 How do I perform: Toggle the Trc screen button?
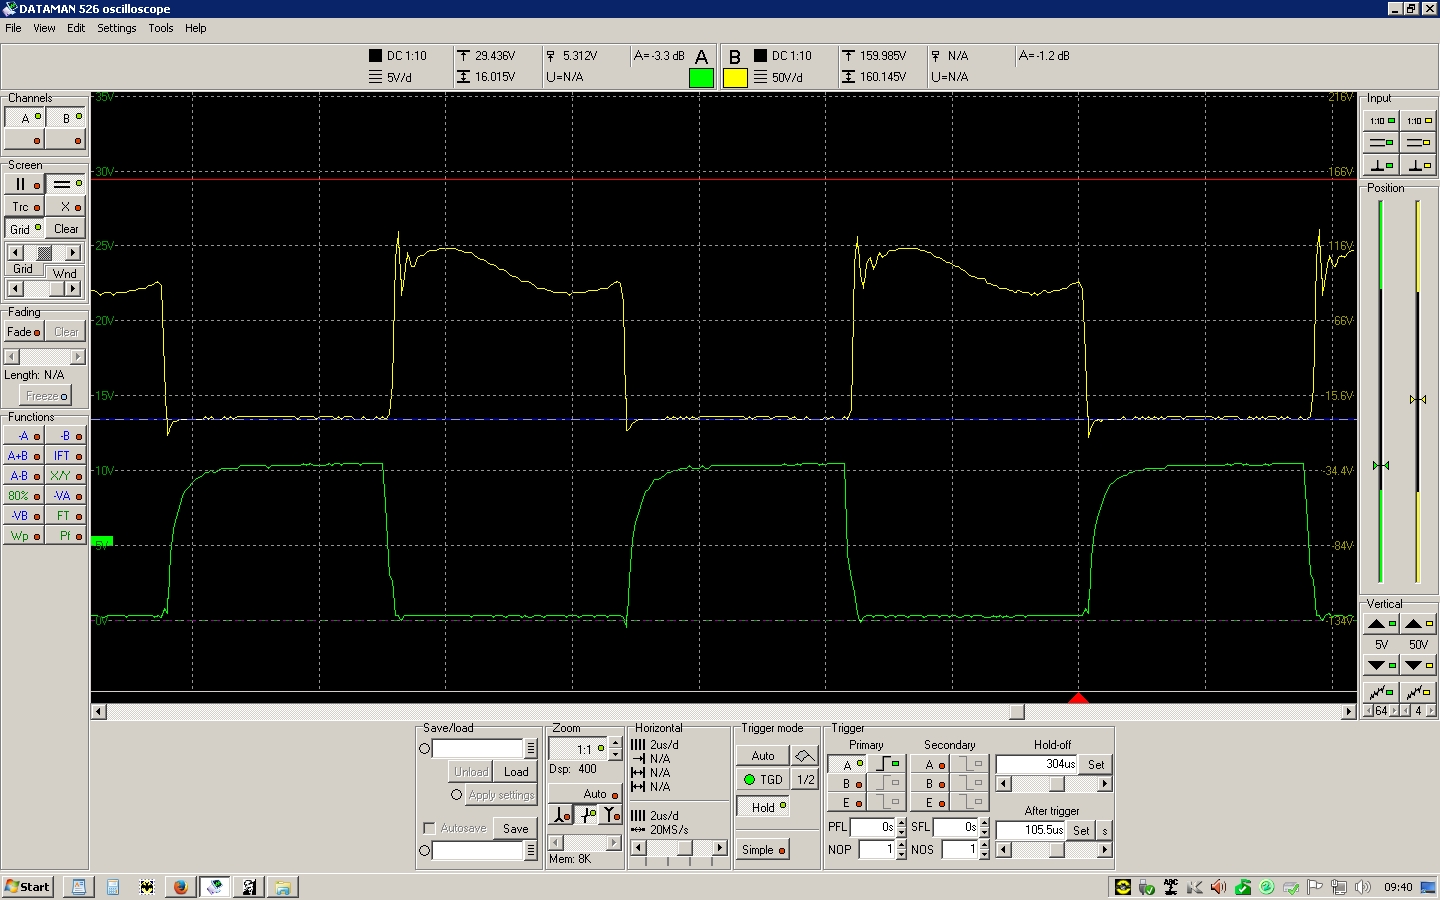tap(25, 207)
